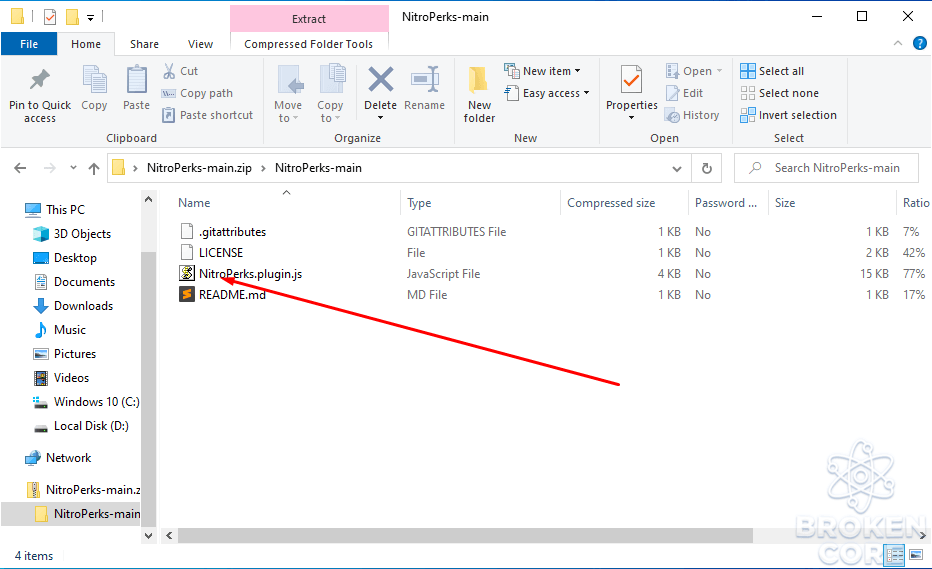Switch to the Share ribbon tab
The image size is (932, 569).
144,44
